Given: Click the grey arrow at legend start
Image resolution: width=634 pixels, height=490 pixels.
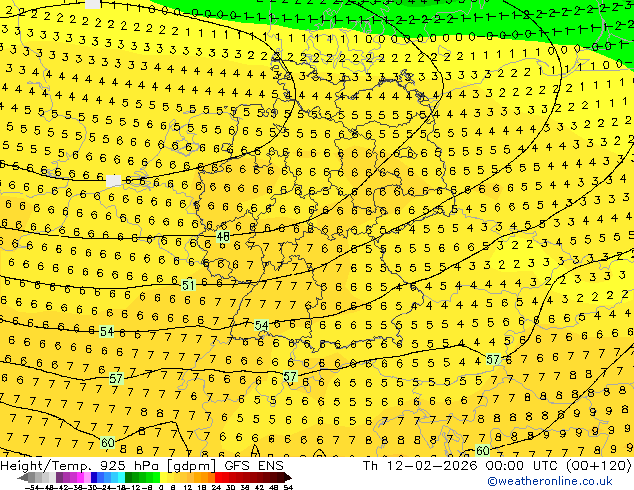Looking at the screenshot, I should [x=22, y=478].
